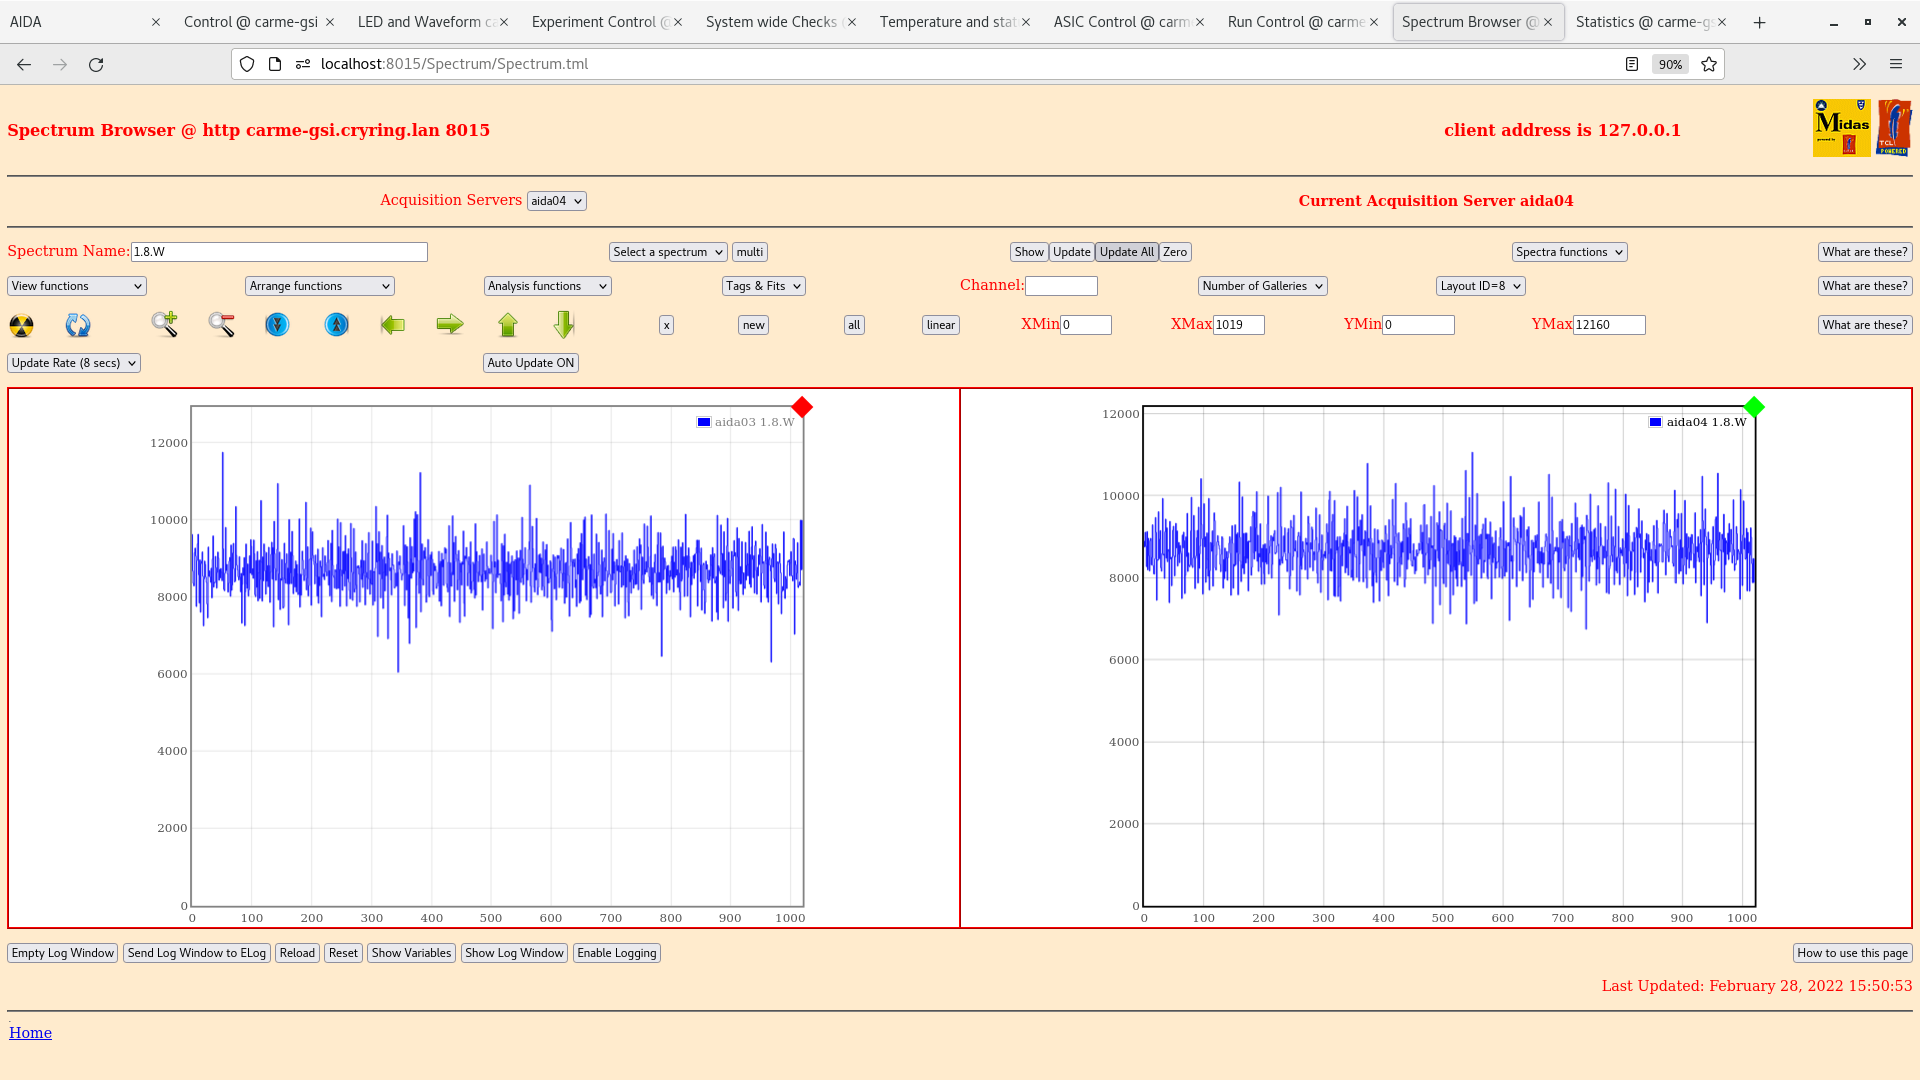The width and height of the screenshot is (1920, 1080).
Task: Zoom out with the magnifier minus icon
Action: (222, 324)
